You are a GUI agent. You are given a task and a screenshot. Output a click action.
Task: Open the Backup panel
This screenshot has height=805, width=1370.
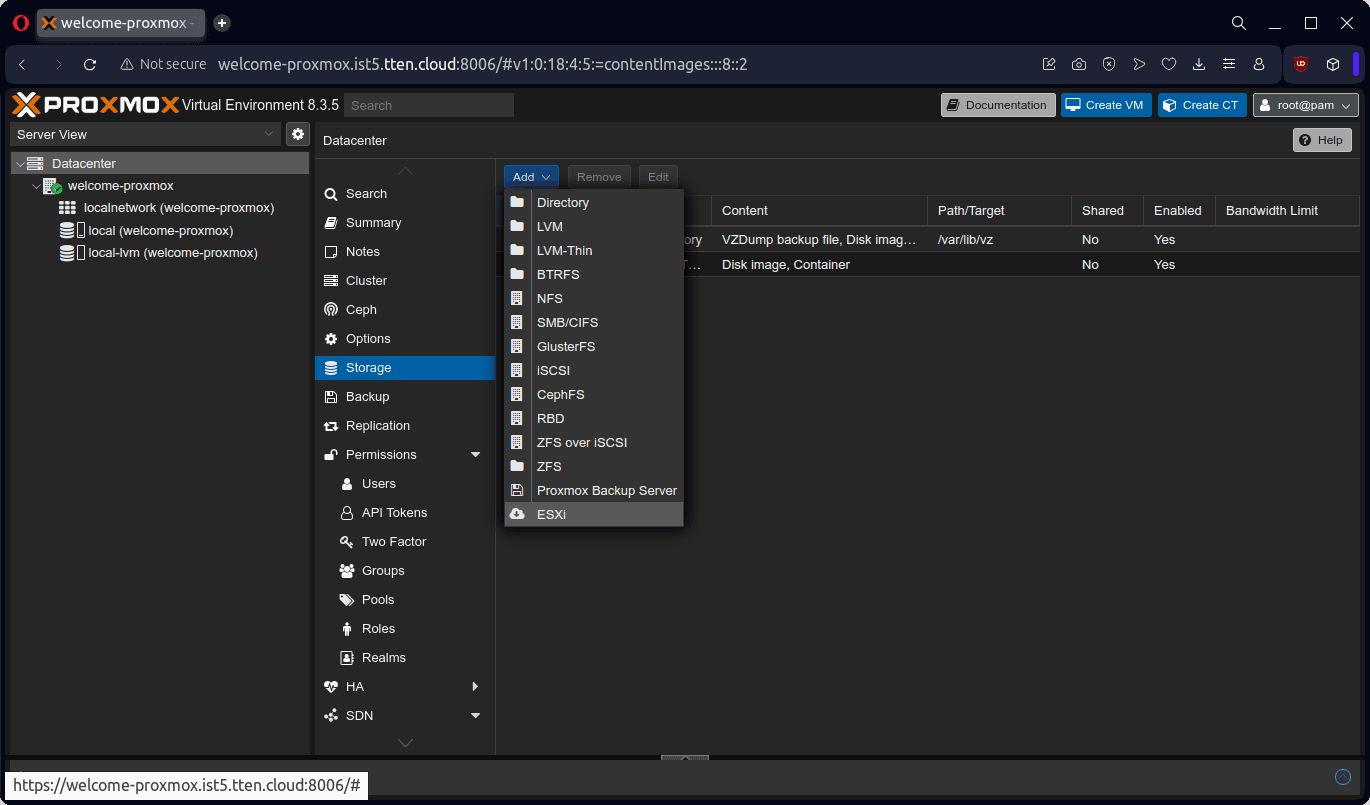click(405, 397)
